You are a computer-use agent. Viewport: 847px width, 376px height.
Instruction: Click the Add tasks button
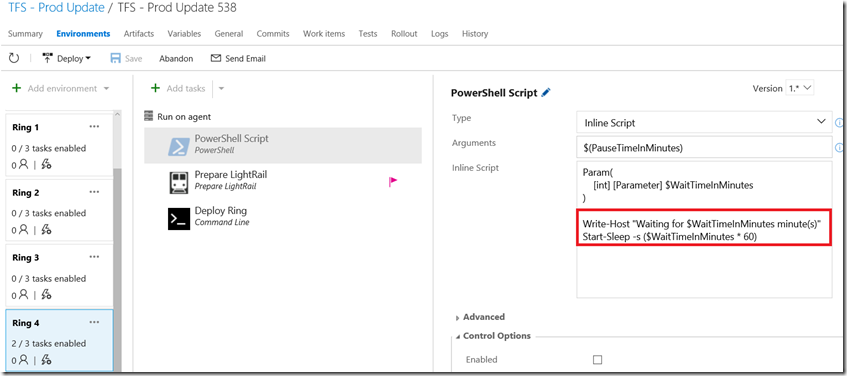(x=178, y=88)
